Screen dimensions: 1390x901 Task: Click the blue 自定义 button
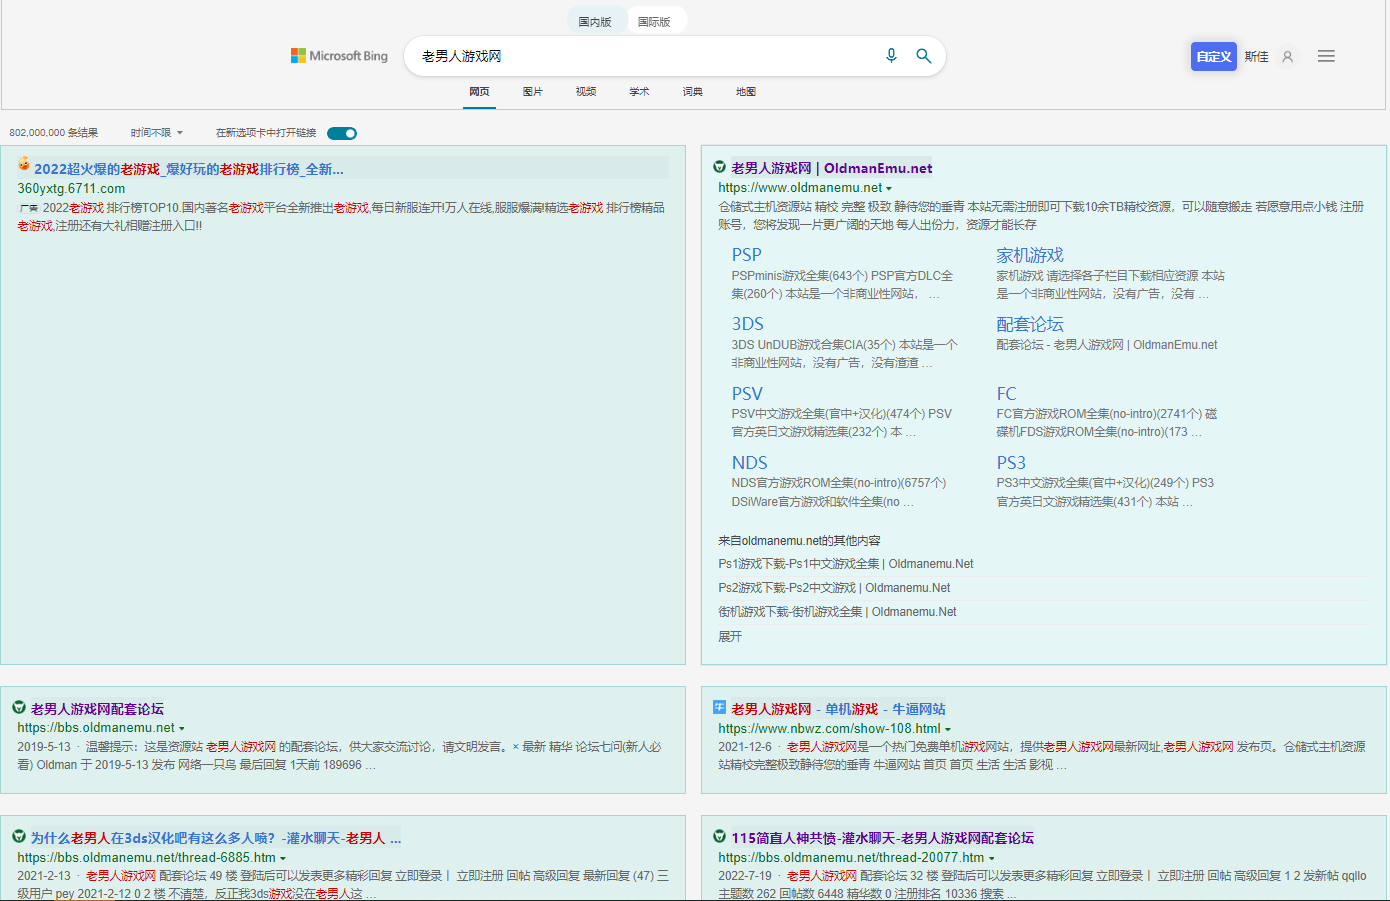click(1214, 56)
